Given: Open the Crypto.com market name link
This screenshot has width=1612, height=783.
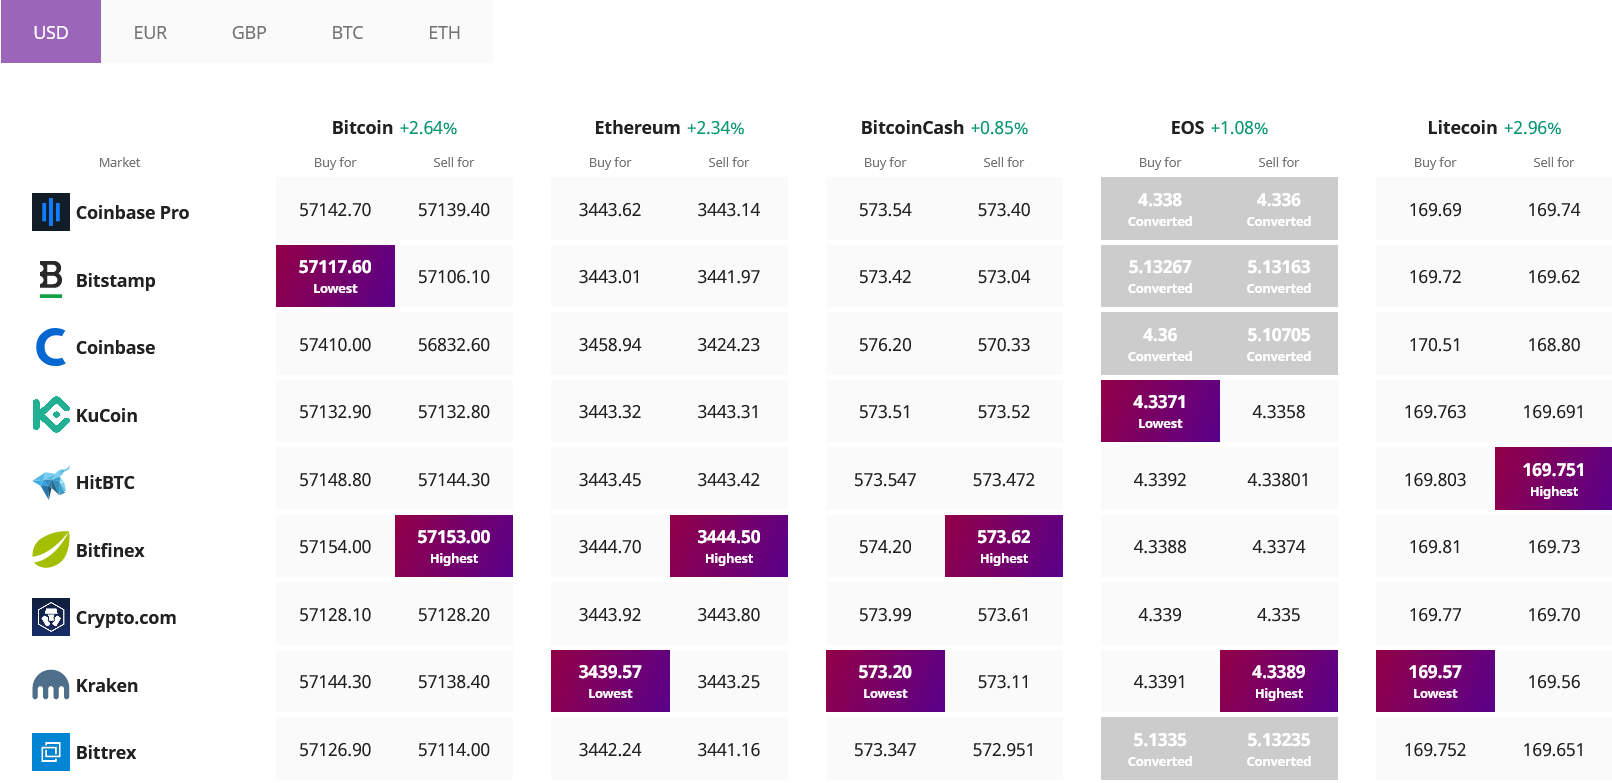Looking at the screenshot, I should pos(126,617).
